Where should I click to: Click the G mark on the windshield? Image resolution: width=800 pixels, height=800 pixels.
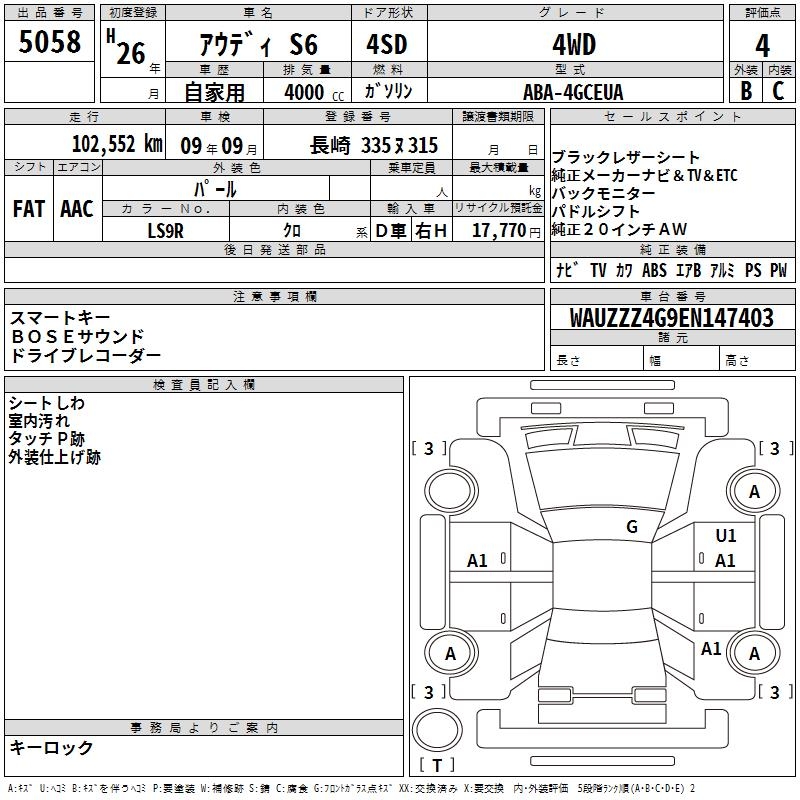(631, 527)
